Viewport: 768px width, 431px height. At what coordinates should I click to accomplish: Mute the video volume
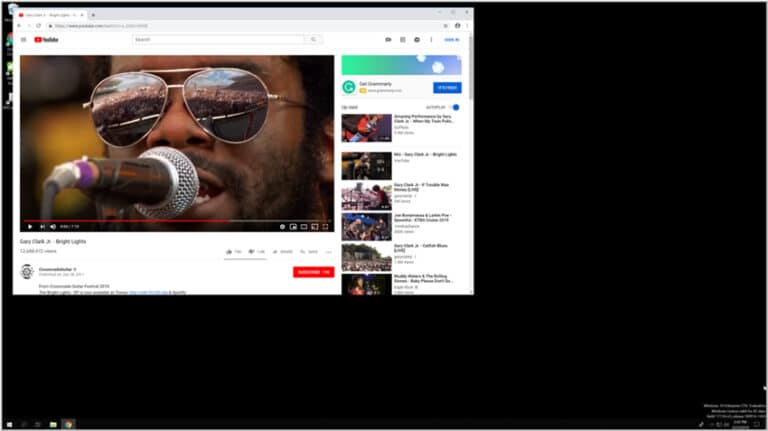point(53,227)
